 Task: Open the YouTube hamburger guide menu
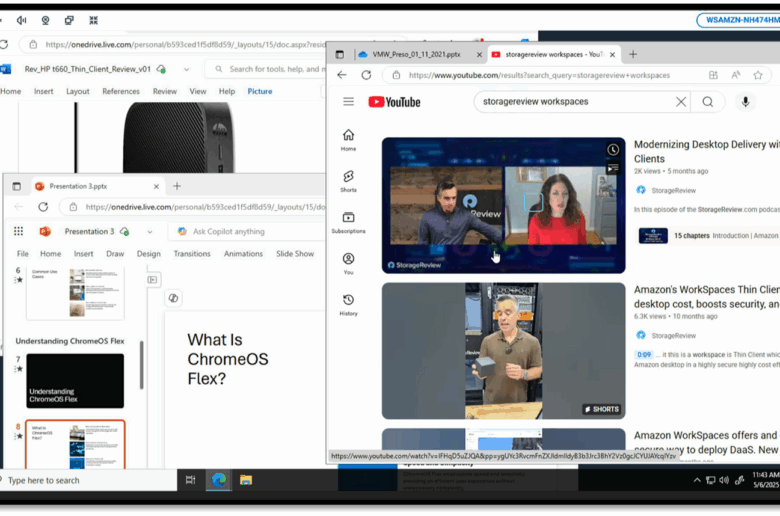pos(348,102)
